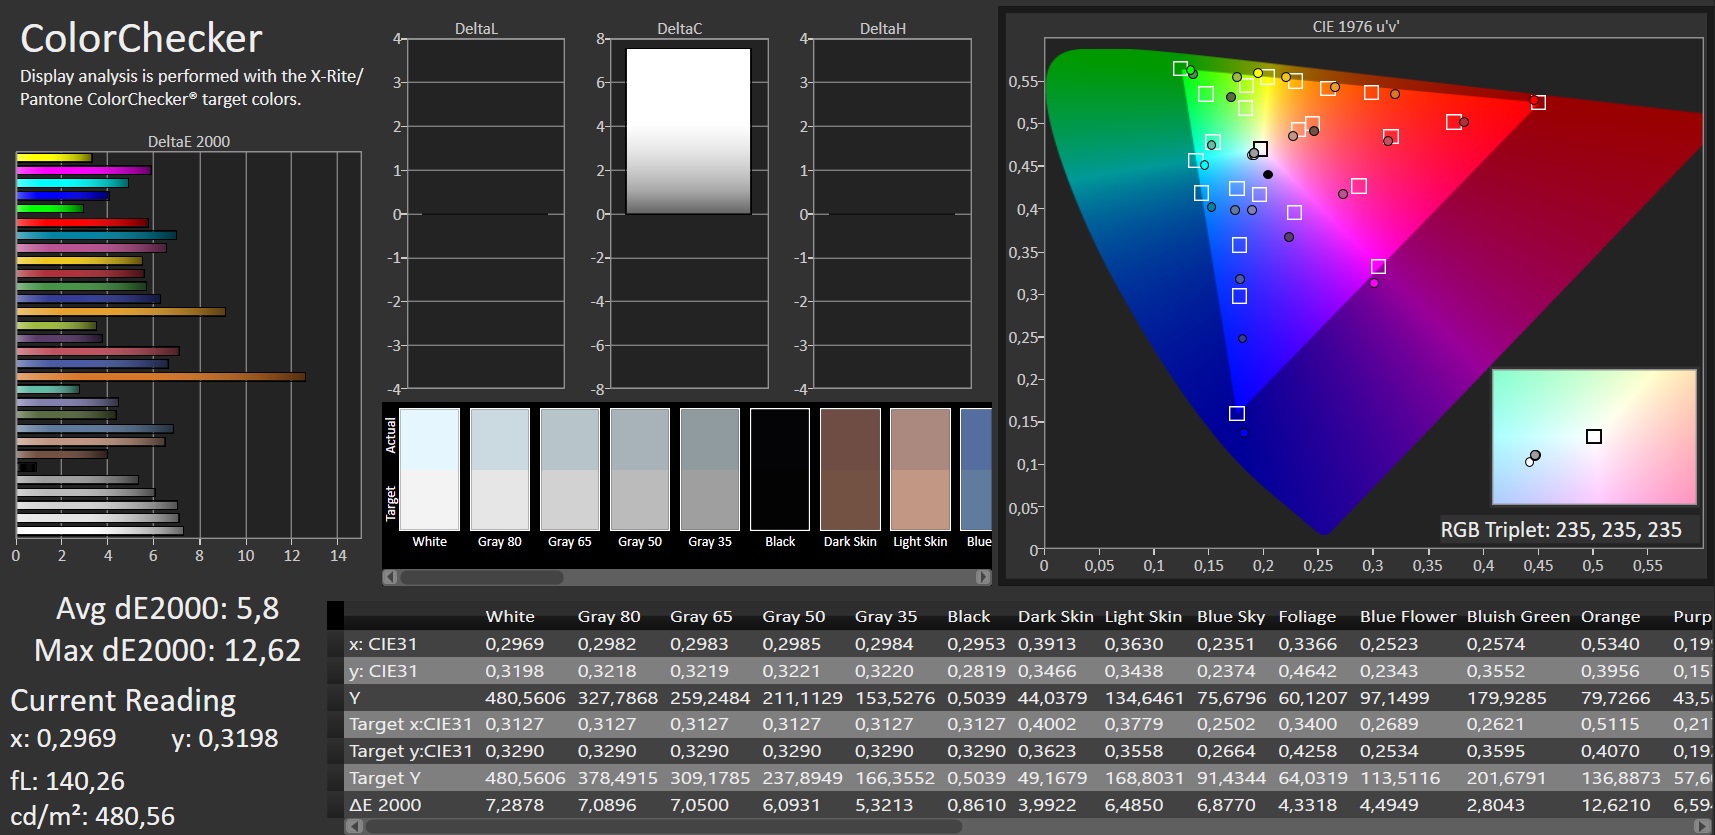Click the ΔE 2000 value 12,6210
The width and height of the screenshot is (1715, 835).
pyautogui.click(x=1615, y=805)
